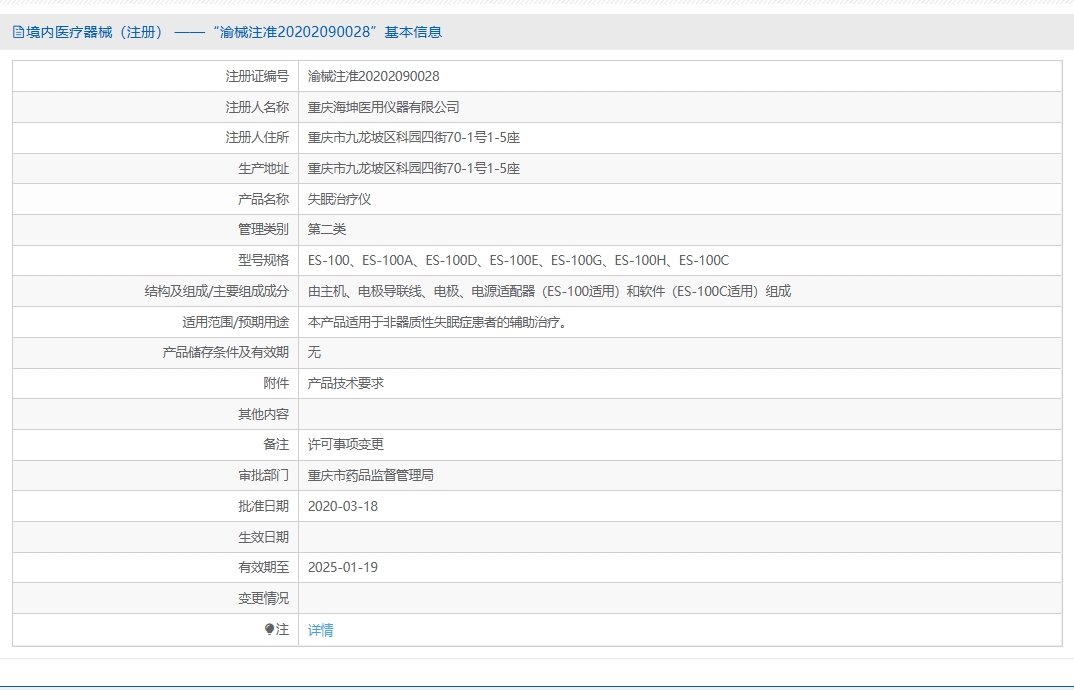
Task: Click the 注册证编号 row label
Action: click(258, 76)
